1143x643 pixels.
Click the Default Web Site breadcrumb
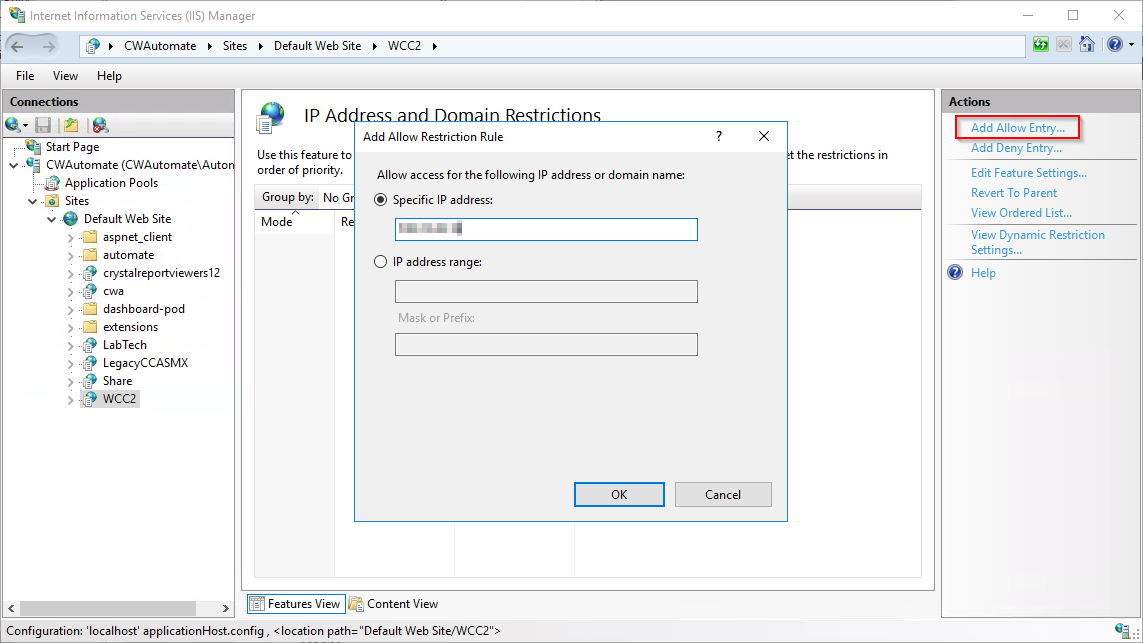click(x=317, y=46)
